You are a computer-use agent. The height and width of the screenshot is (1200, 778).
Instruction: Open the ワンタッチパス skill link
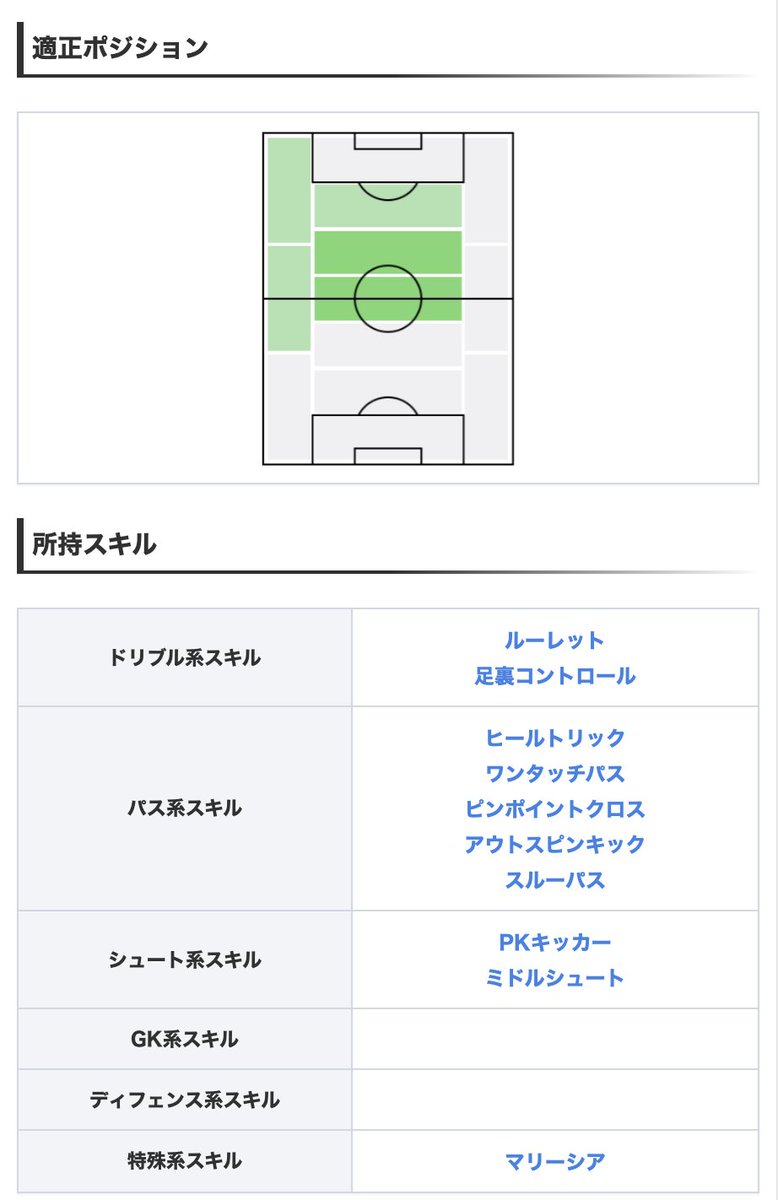pyautogui.click(x=555, y=773)
